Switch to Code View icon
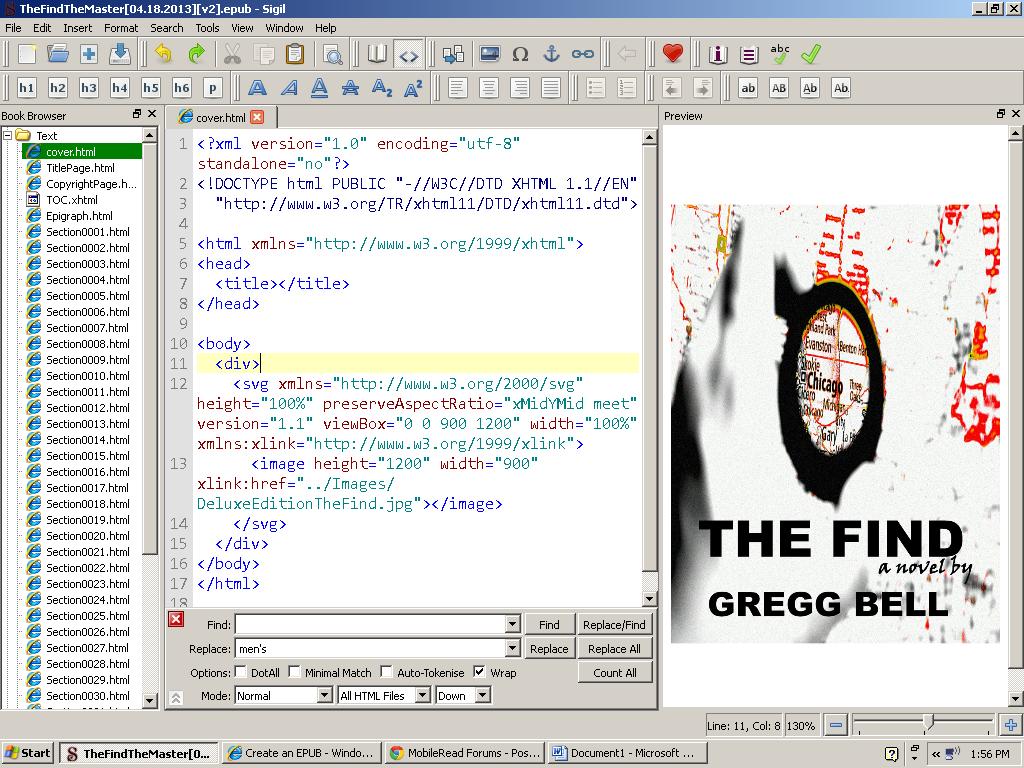1024x768 pixels. coord(409,55)
